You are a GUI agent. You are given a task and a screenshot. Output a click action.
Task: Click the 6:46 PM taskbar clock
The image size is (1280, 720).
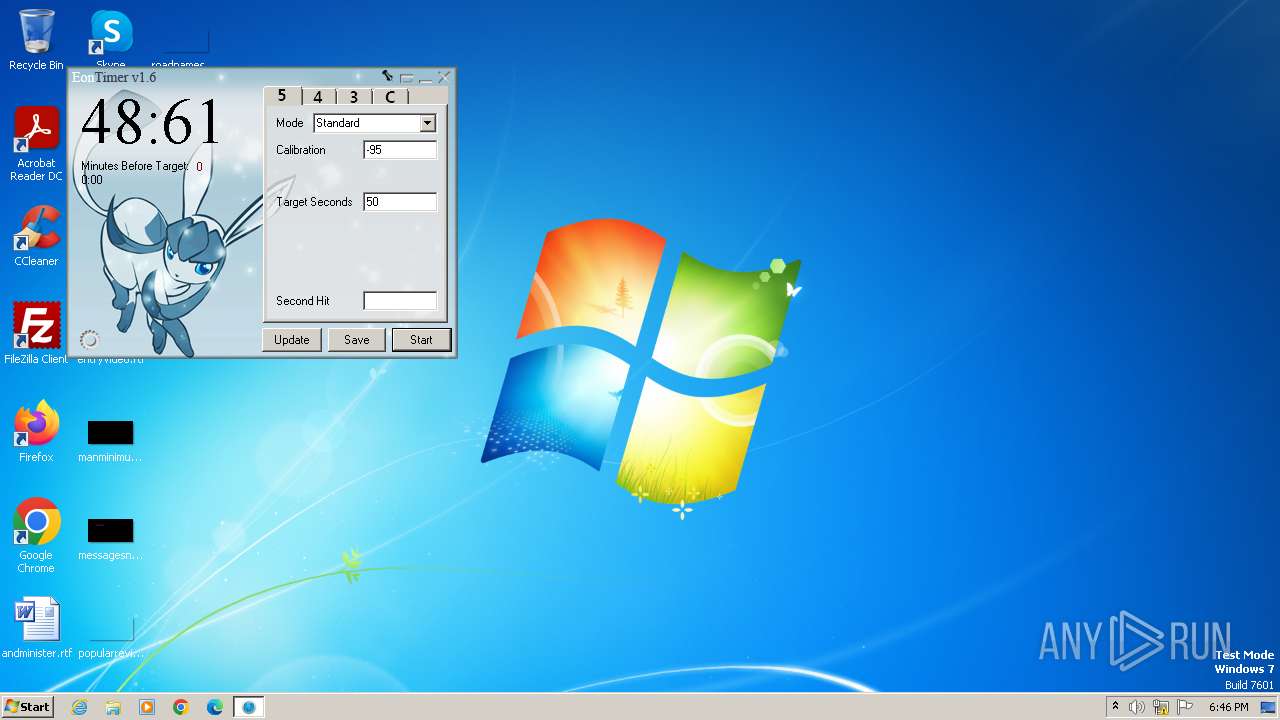[x=1228, y=707]
